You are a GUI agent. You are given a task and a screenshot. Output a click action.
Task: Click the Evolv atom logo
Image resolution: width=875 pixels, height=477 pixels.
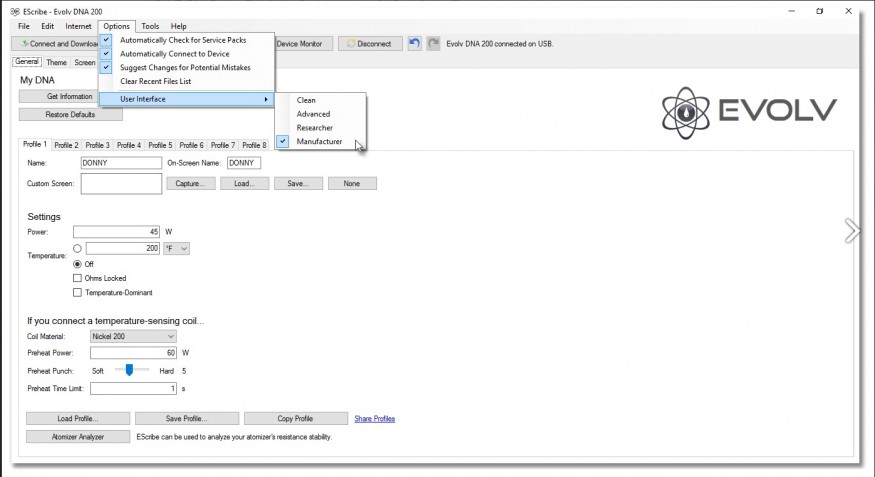pyautogui.click(x=686, y=113)
